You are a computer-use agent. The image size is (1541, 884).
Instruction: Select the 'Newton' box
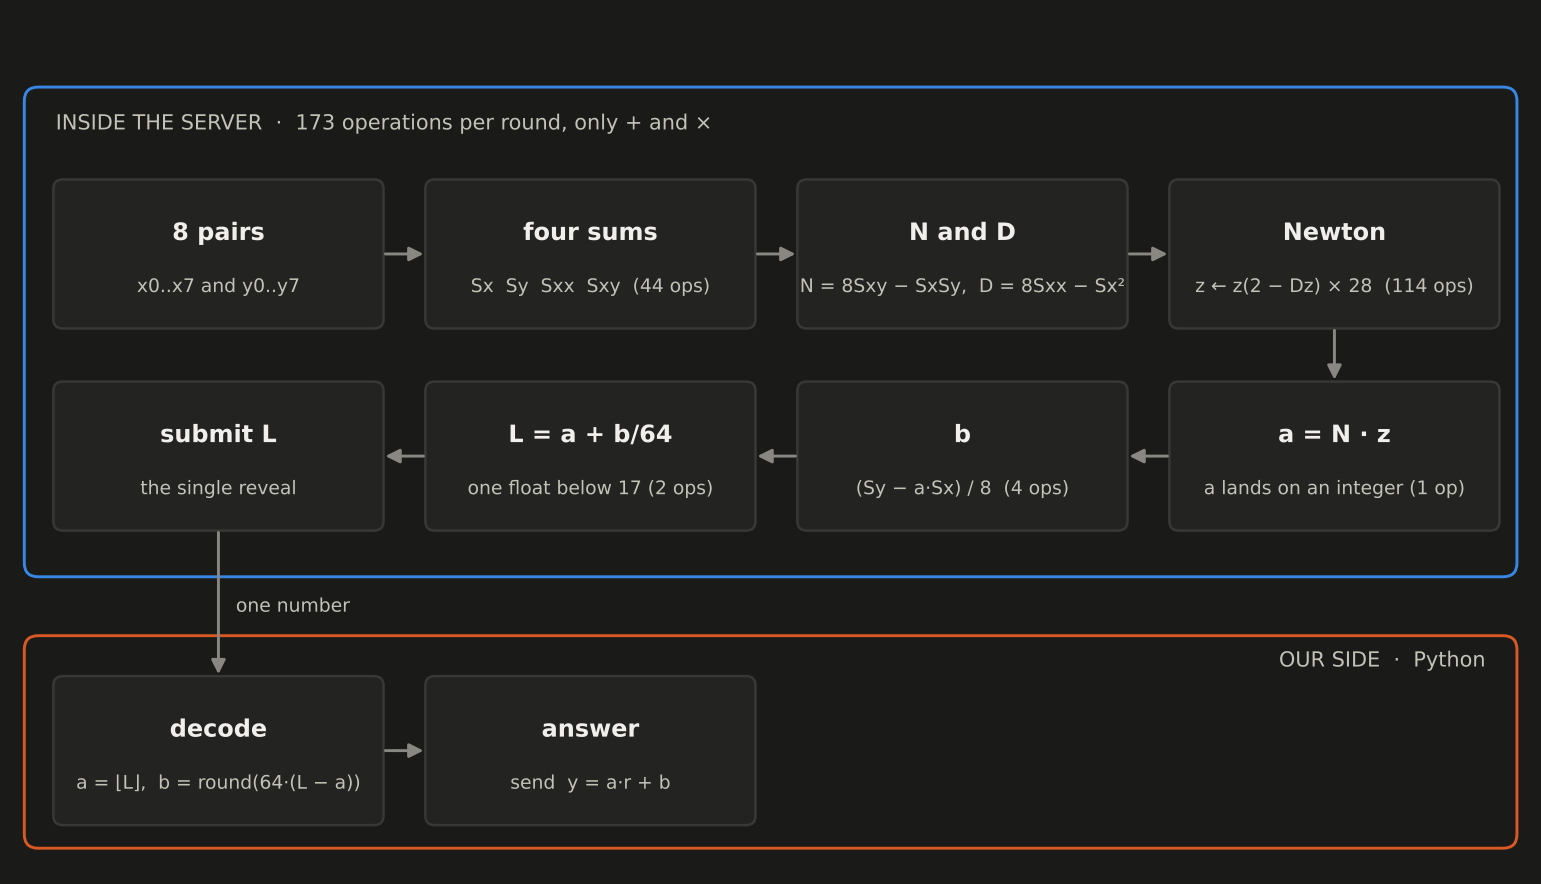(x=1334, y=254)
